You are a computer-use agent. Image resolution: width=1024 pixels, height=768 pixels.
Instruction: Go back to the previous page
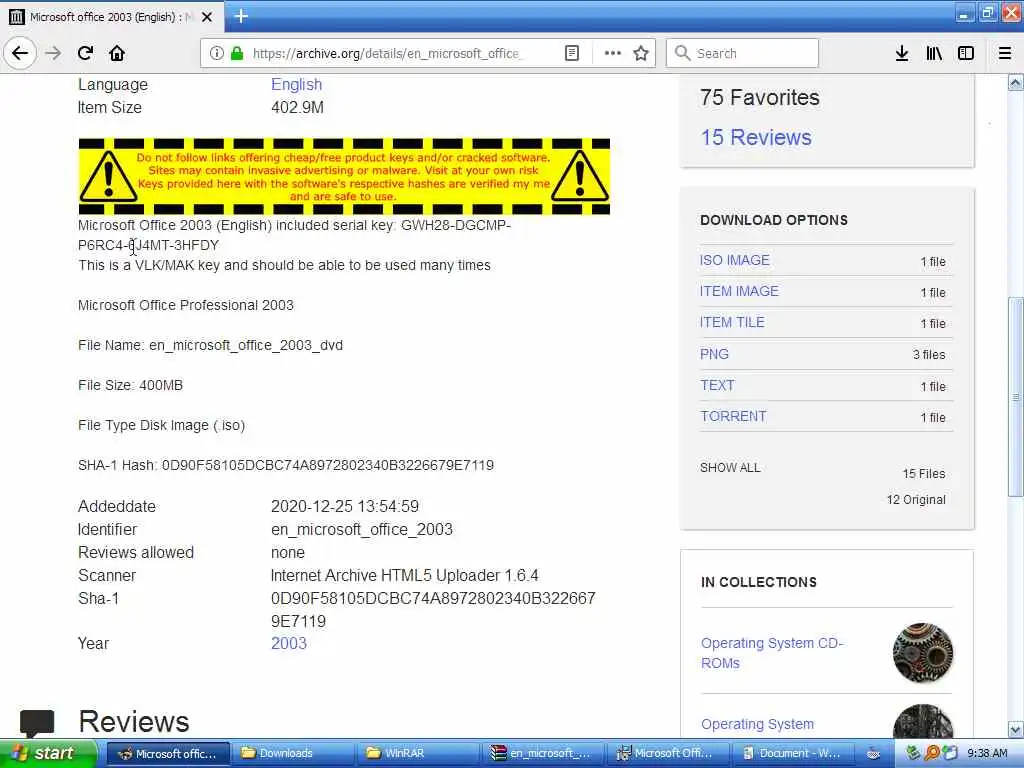(x=20, y=53)
